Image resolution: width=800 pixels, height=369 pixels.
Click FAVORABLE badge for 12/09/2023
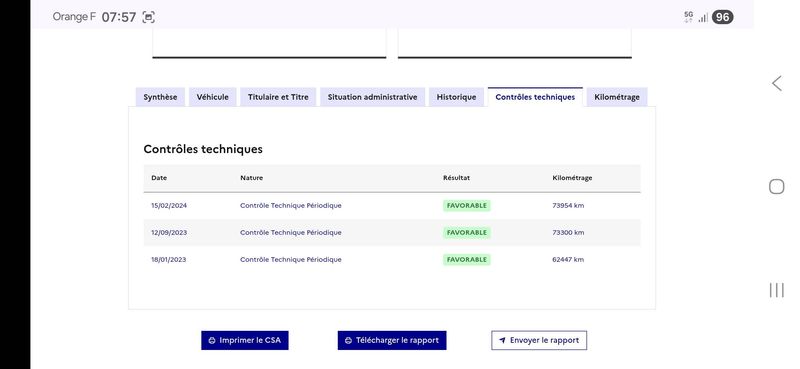tap(466, 233)
